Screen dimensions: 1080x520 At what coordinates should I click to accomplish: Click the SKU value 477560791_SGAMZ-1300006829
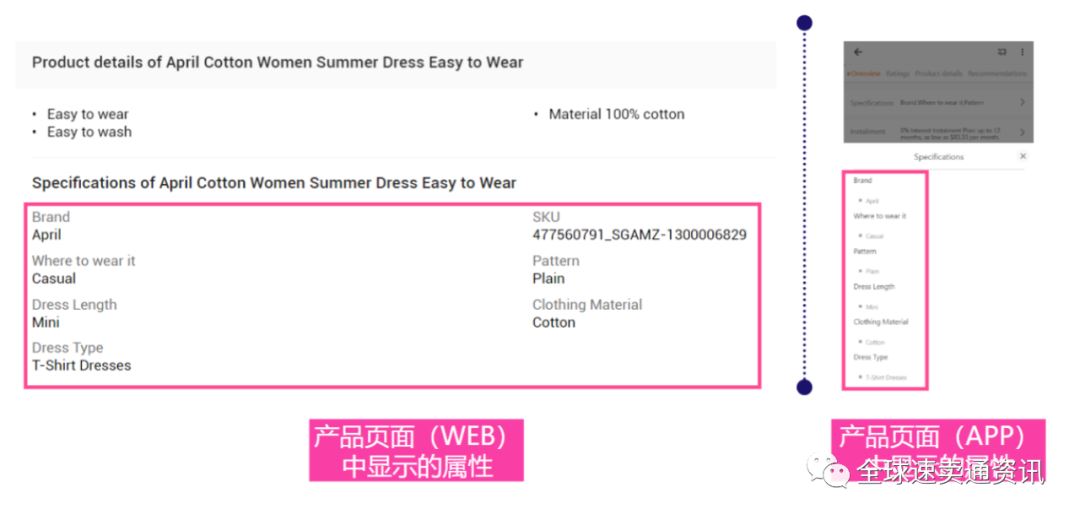point(639,235)
